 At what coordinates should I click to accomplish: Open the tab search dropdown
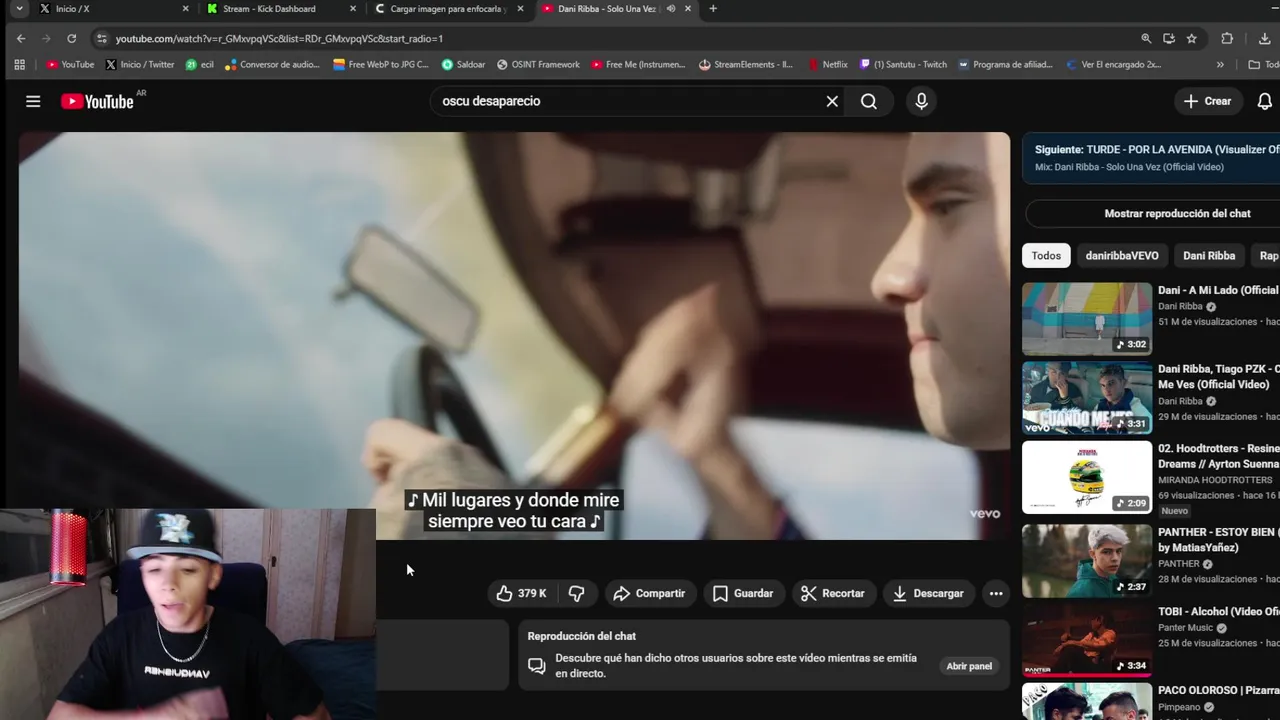coord(19,9)
